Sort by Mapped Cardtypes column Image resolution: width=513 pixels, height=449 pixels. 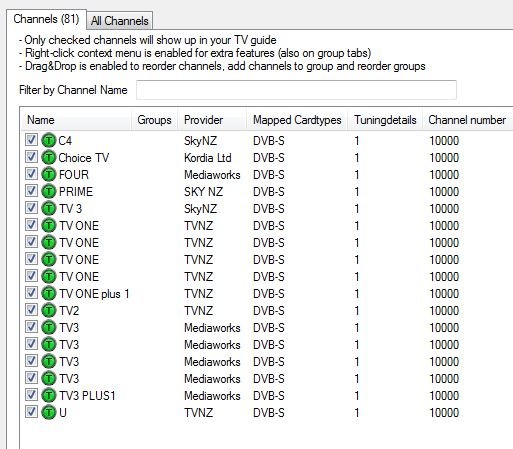click(297, 120)
